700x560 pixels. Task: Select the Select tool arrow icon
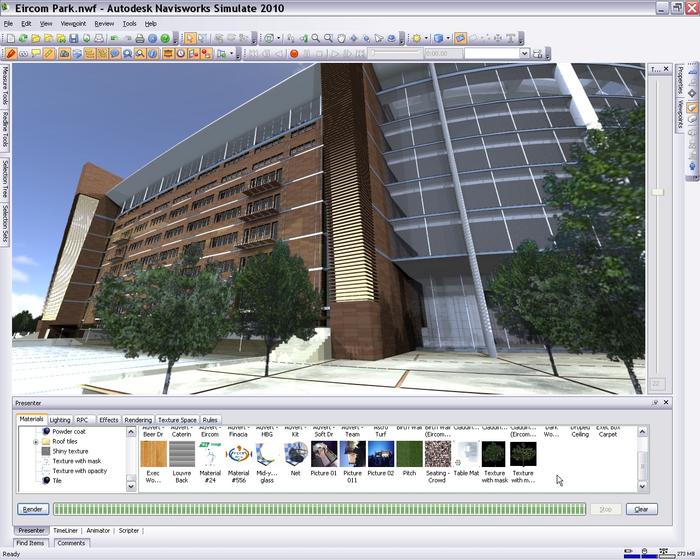191,38
